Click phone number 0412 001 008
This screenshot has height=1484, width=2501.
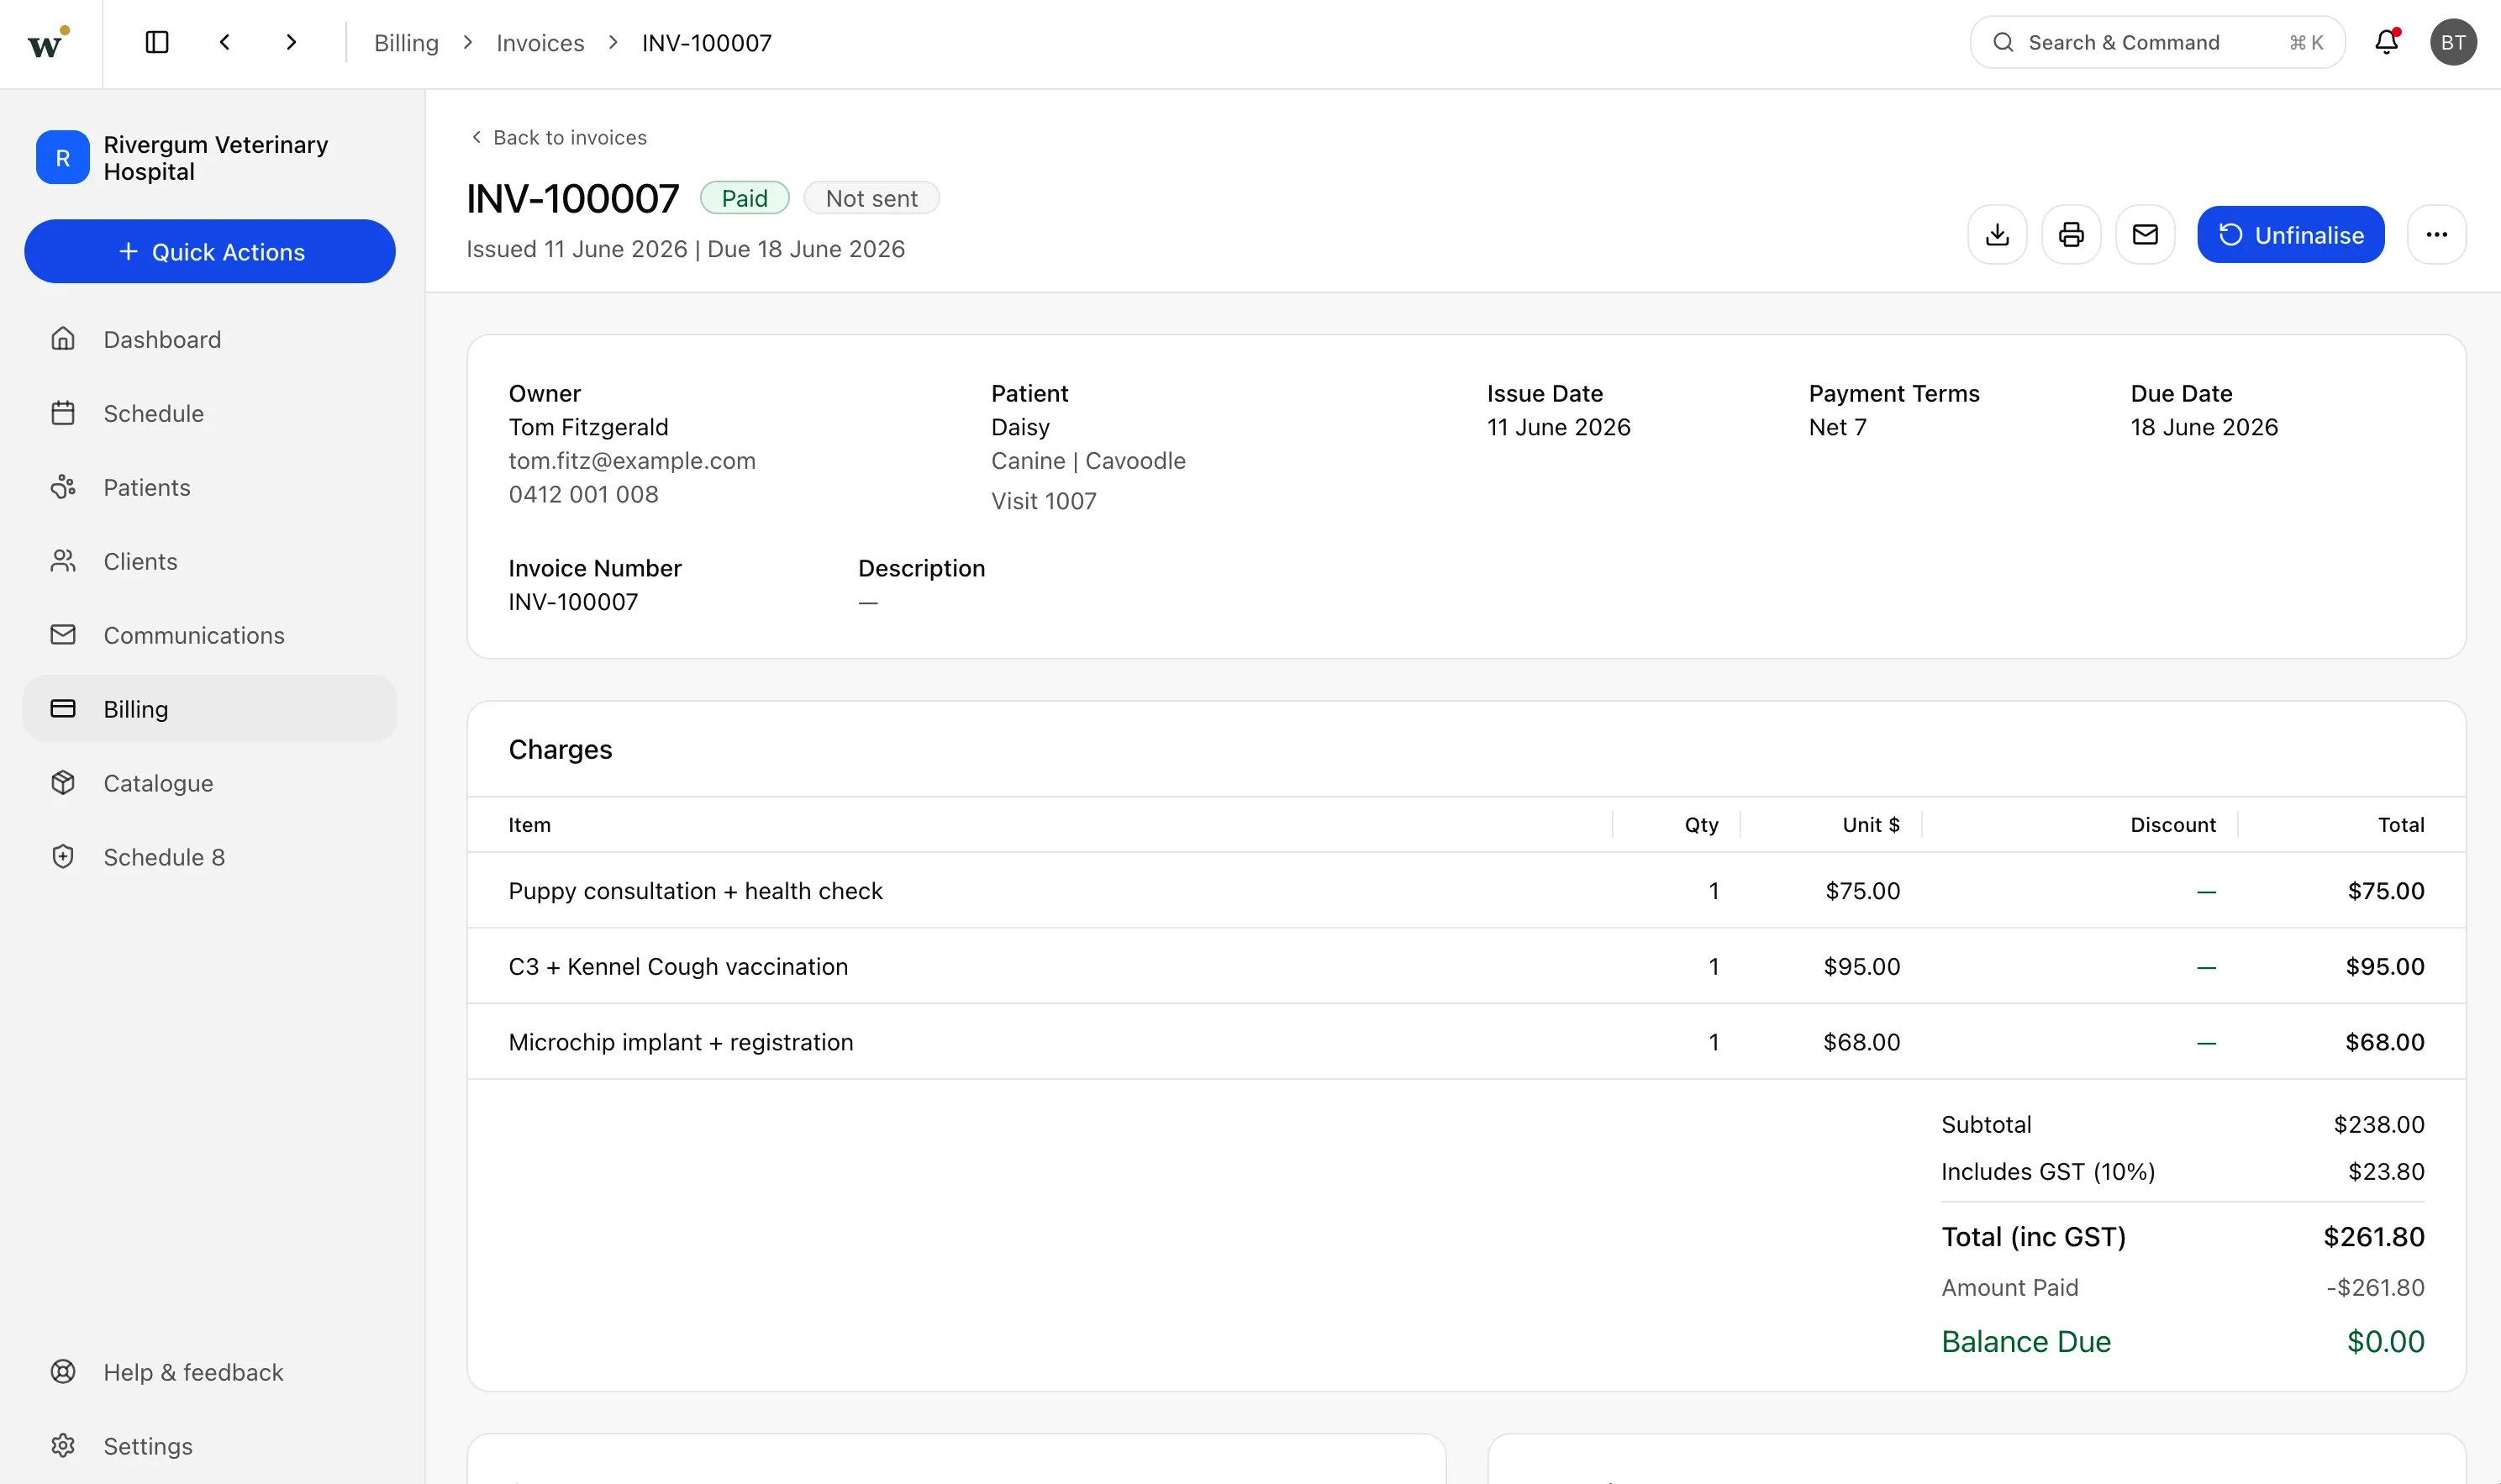coord(583,494)
